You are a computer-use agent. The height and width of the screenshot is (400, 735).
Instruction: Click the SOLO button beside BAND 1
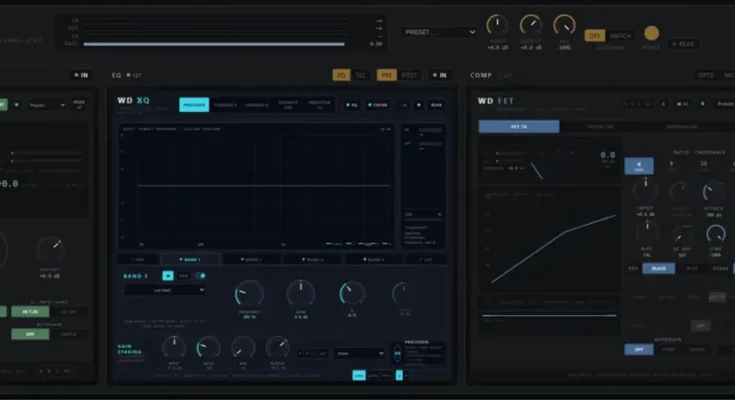(x=183, y=276)
